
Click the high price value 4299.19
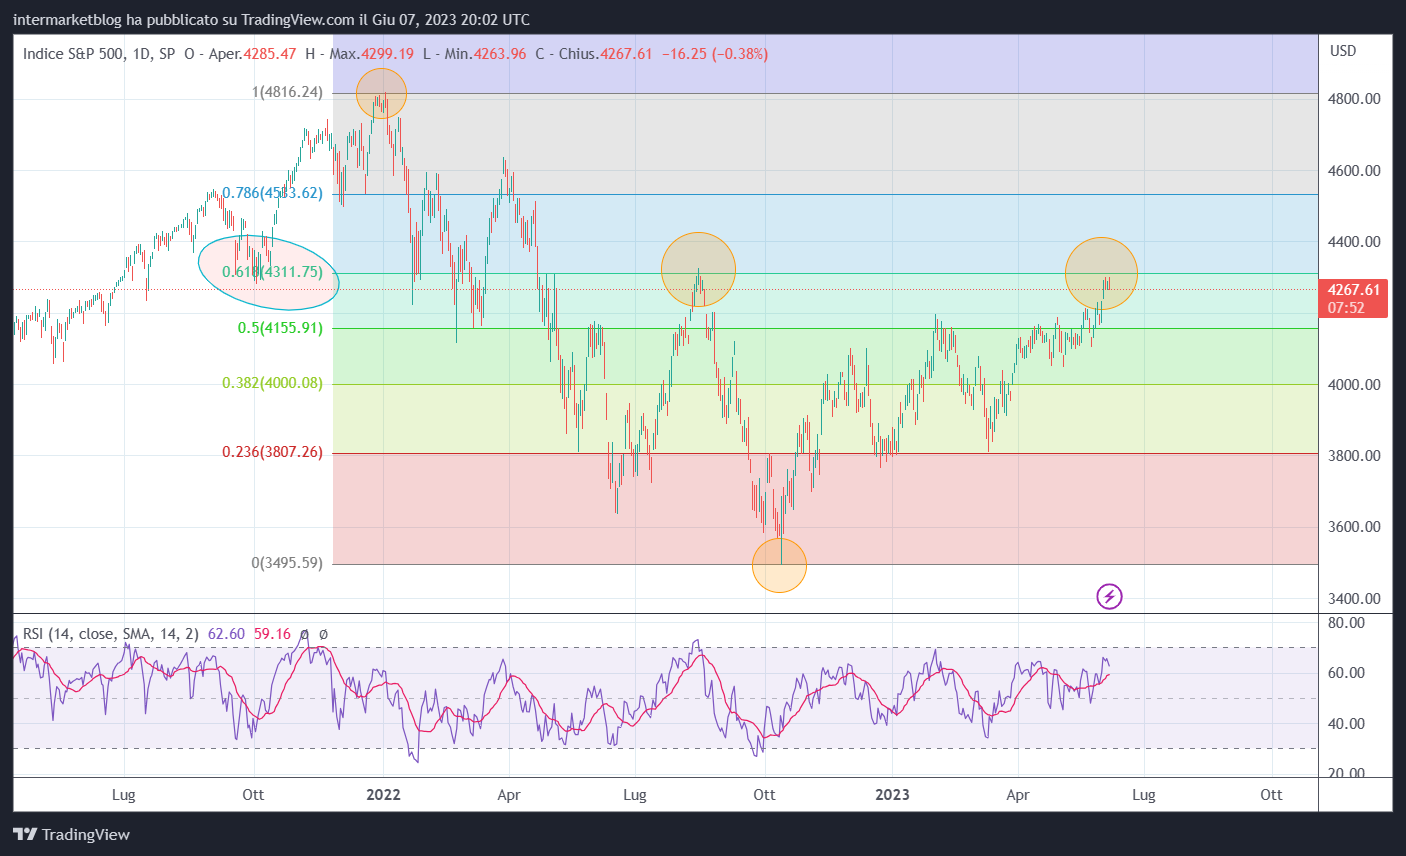pyautogui.click(x=387, y=54)
